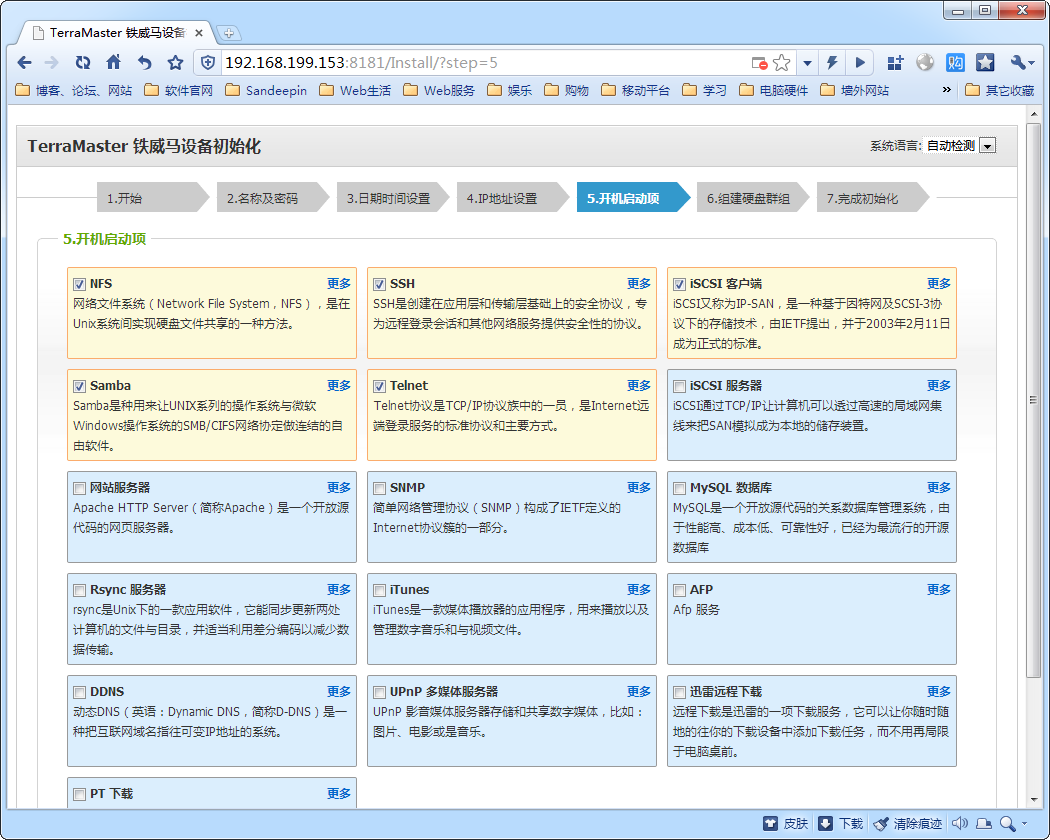The height and width of the screenshot is (840, 1050).
Task: Click 更多 link in the Samba box
Action: coord(339,386)
